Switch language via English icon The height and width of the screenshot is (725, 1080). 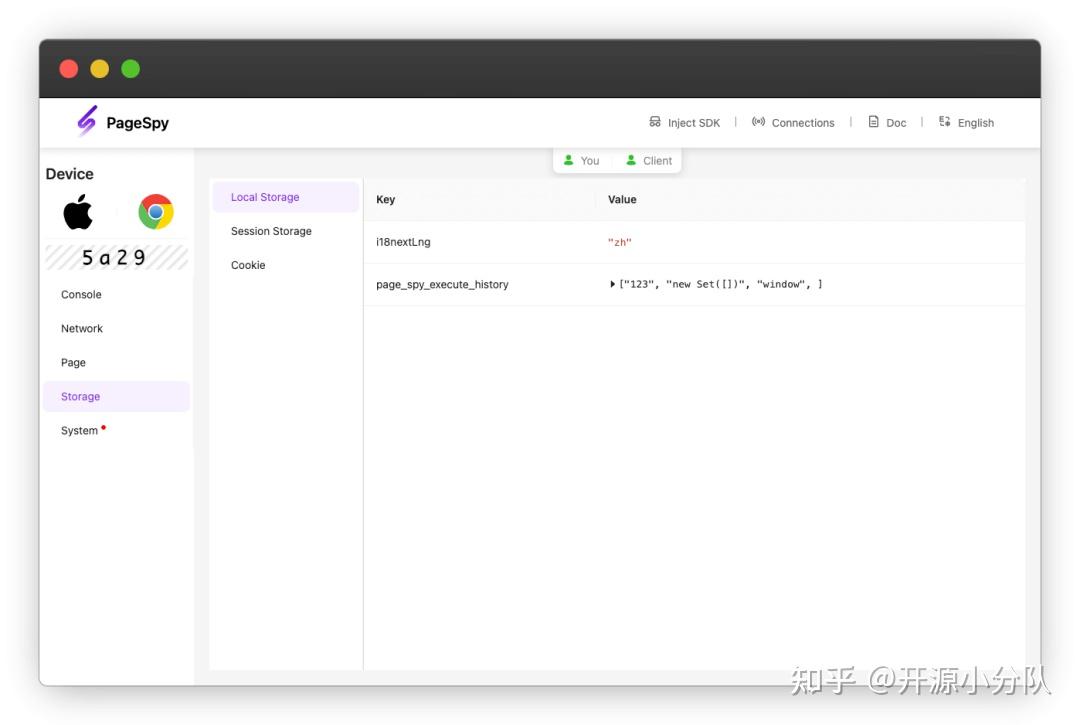point(965,122)
